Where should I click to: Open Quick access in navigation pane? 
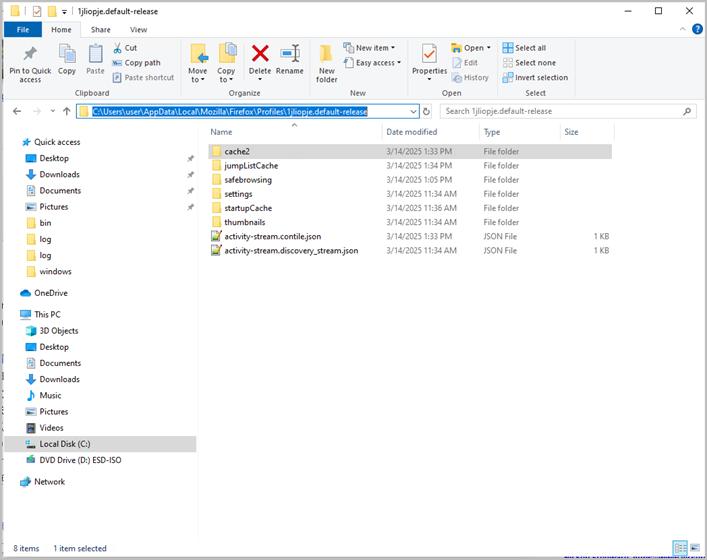tap(51, 142)
